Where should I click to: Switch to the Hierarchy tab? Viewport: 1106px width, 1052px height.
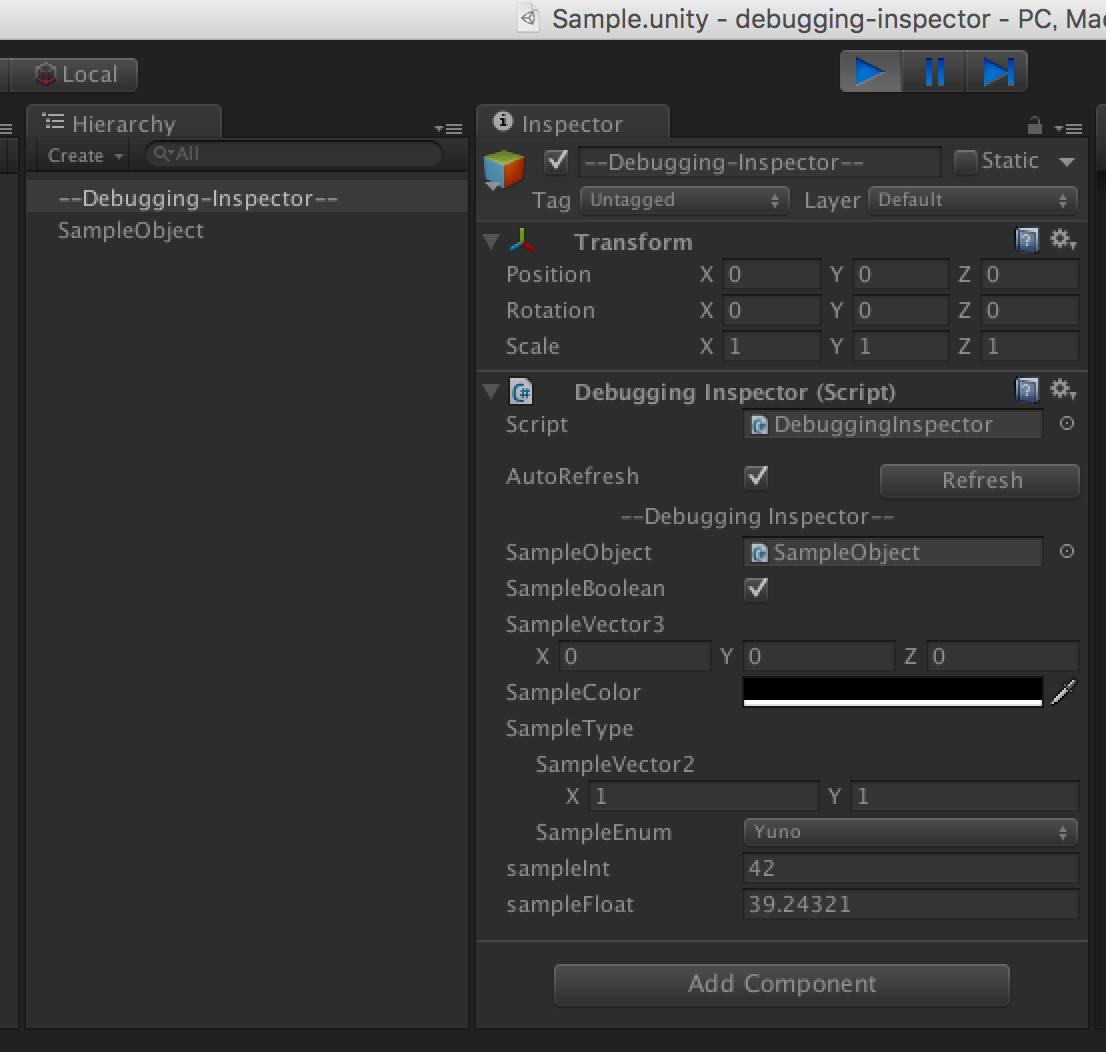point(122,124)
